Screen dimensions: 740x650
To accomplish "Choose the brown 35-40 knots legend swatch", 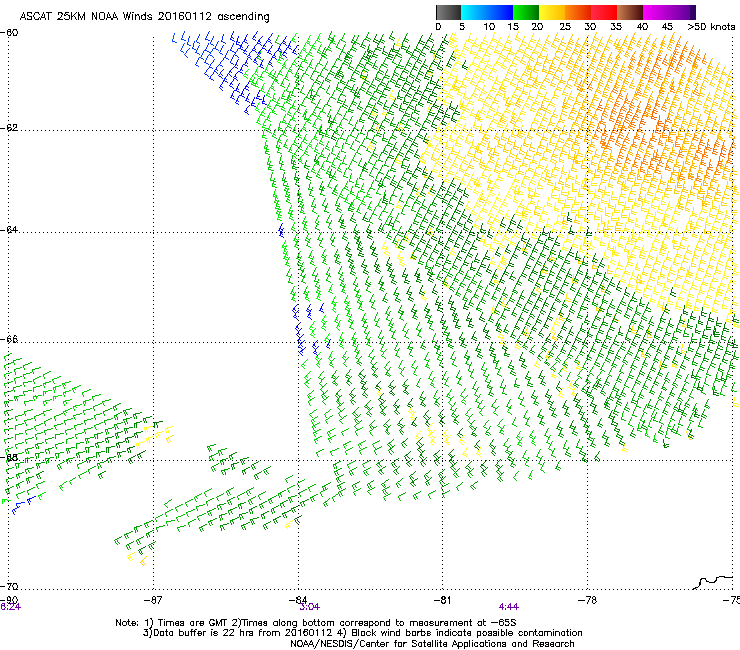I will click(x=630, y=12).
